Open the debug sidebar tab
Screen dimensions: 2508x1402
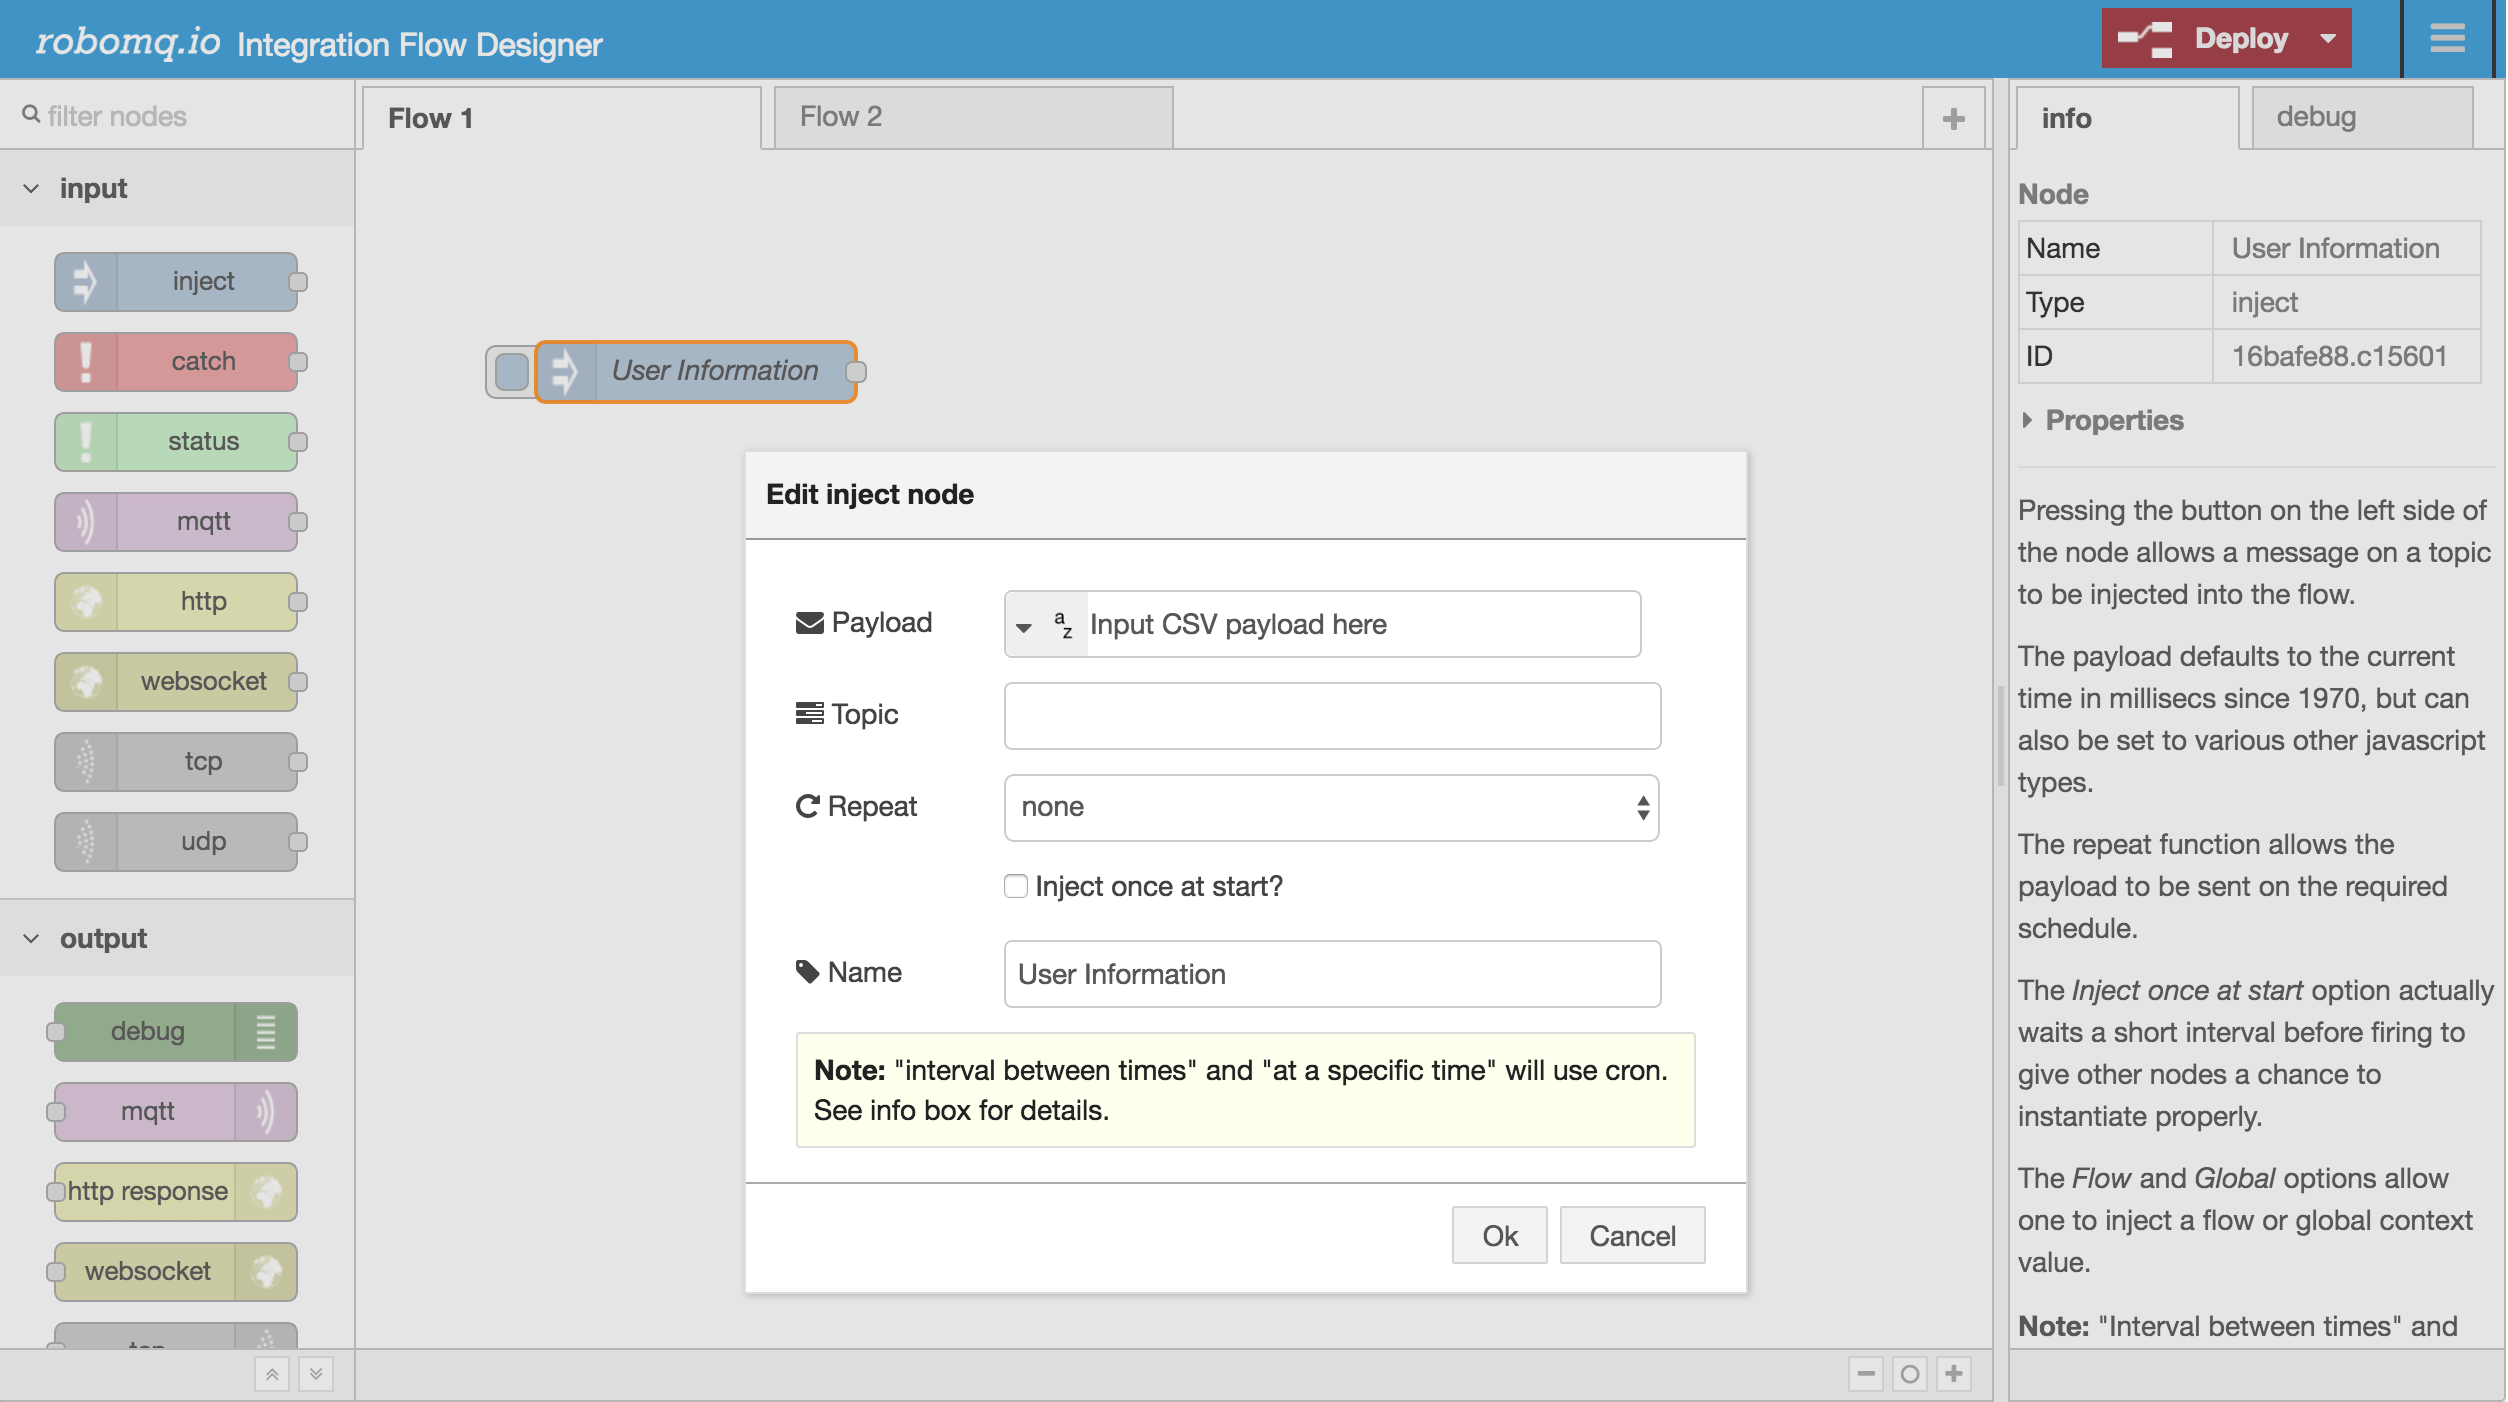[x=2362, y=117]
